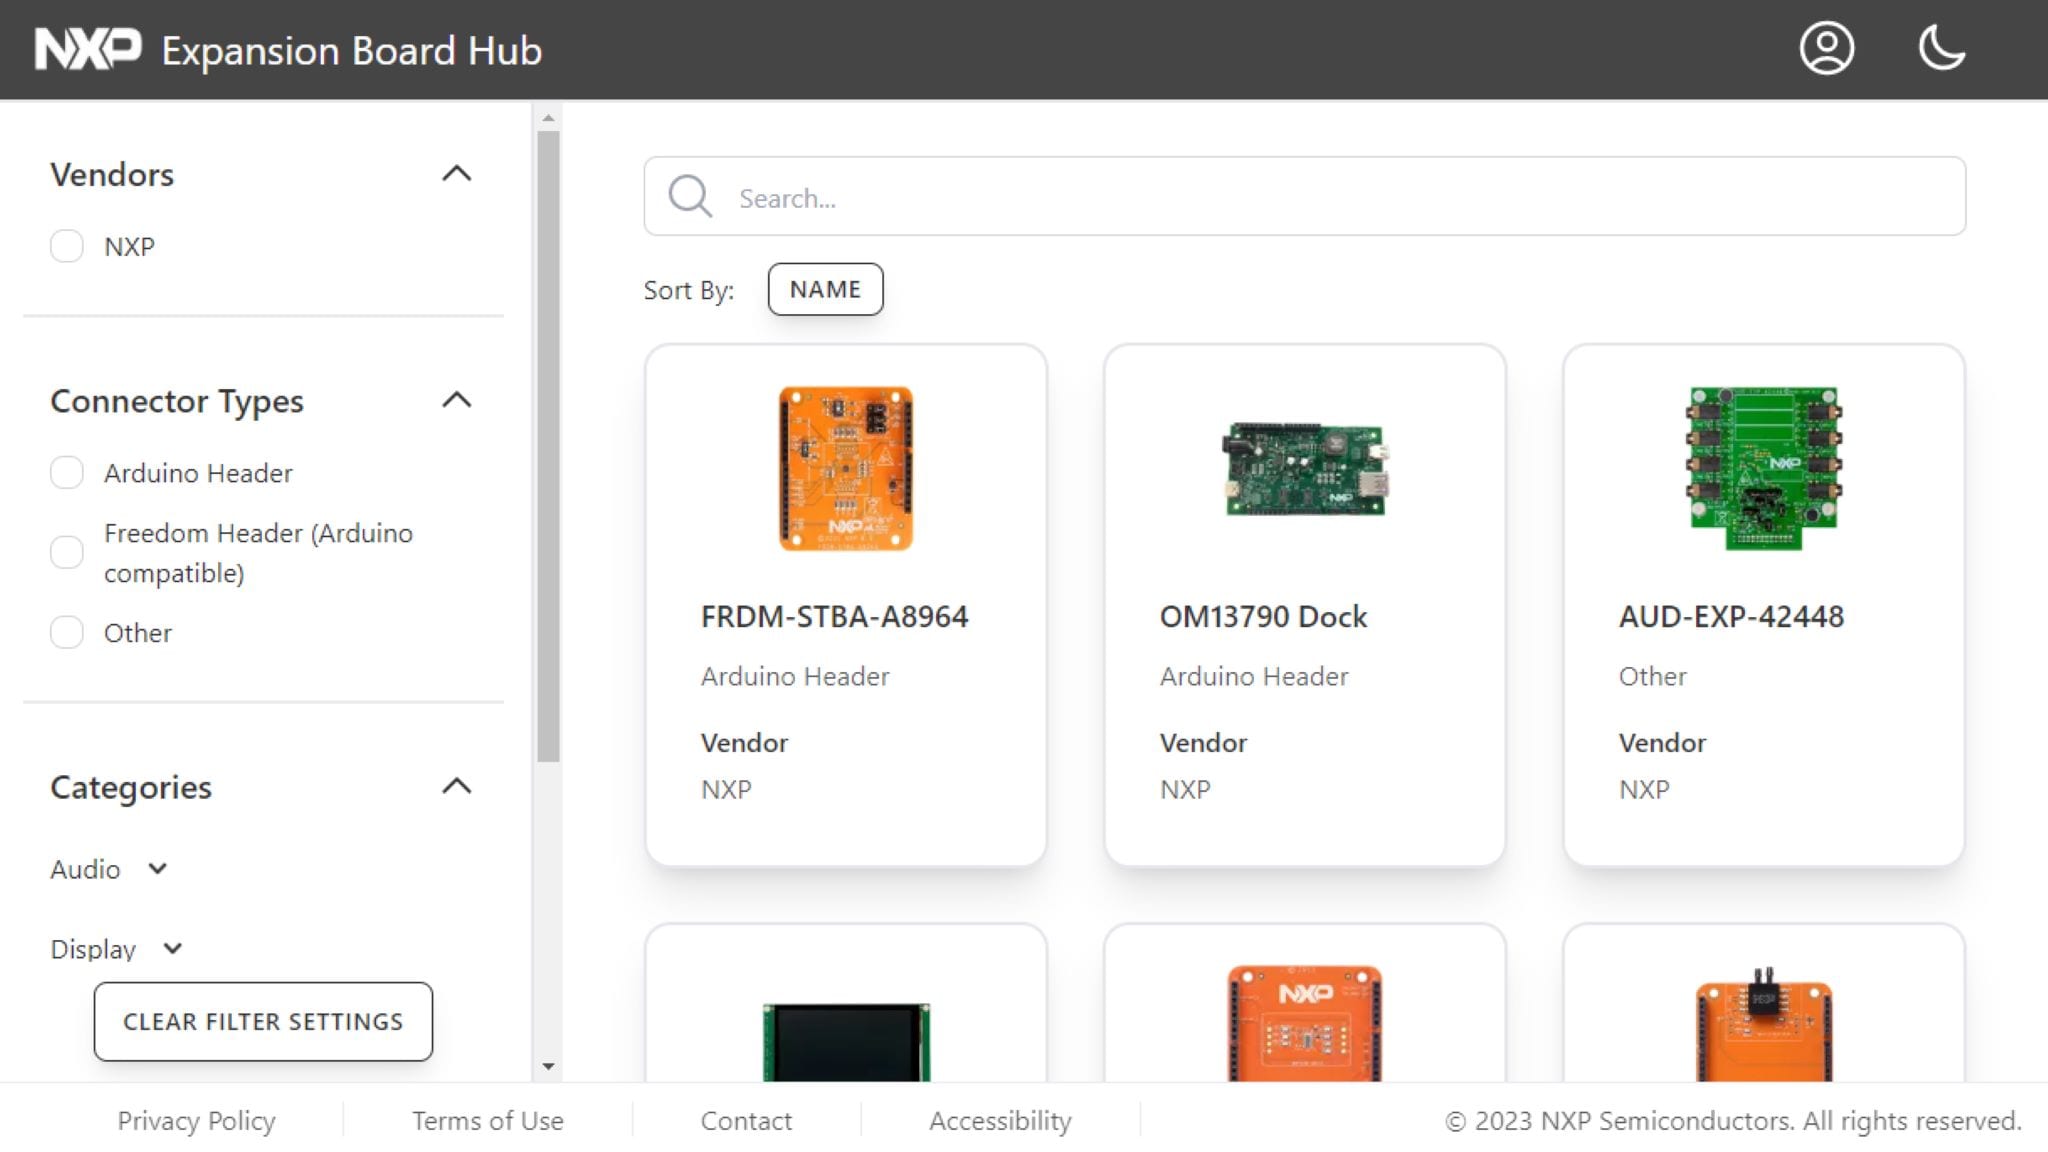Select the Freedom Header (Arduino compatible) checkbox

pyautogui.click(x=67, y=552)
